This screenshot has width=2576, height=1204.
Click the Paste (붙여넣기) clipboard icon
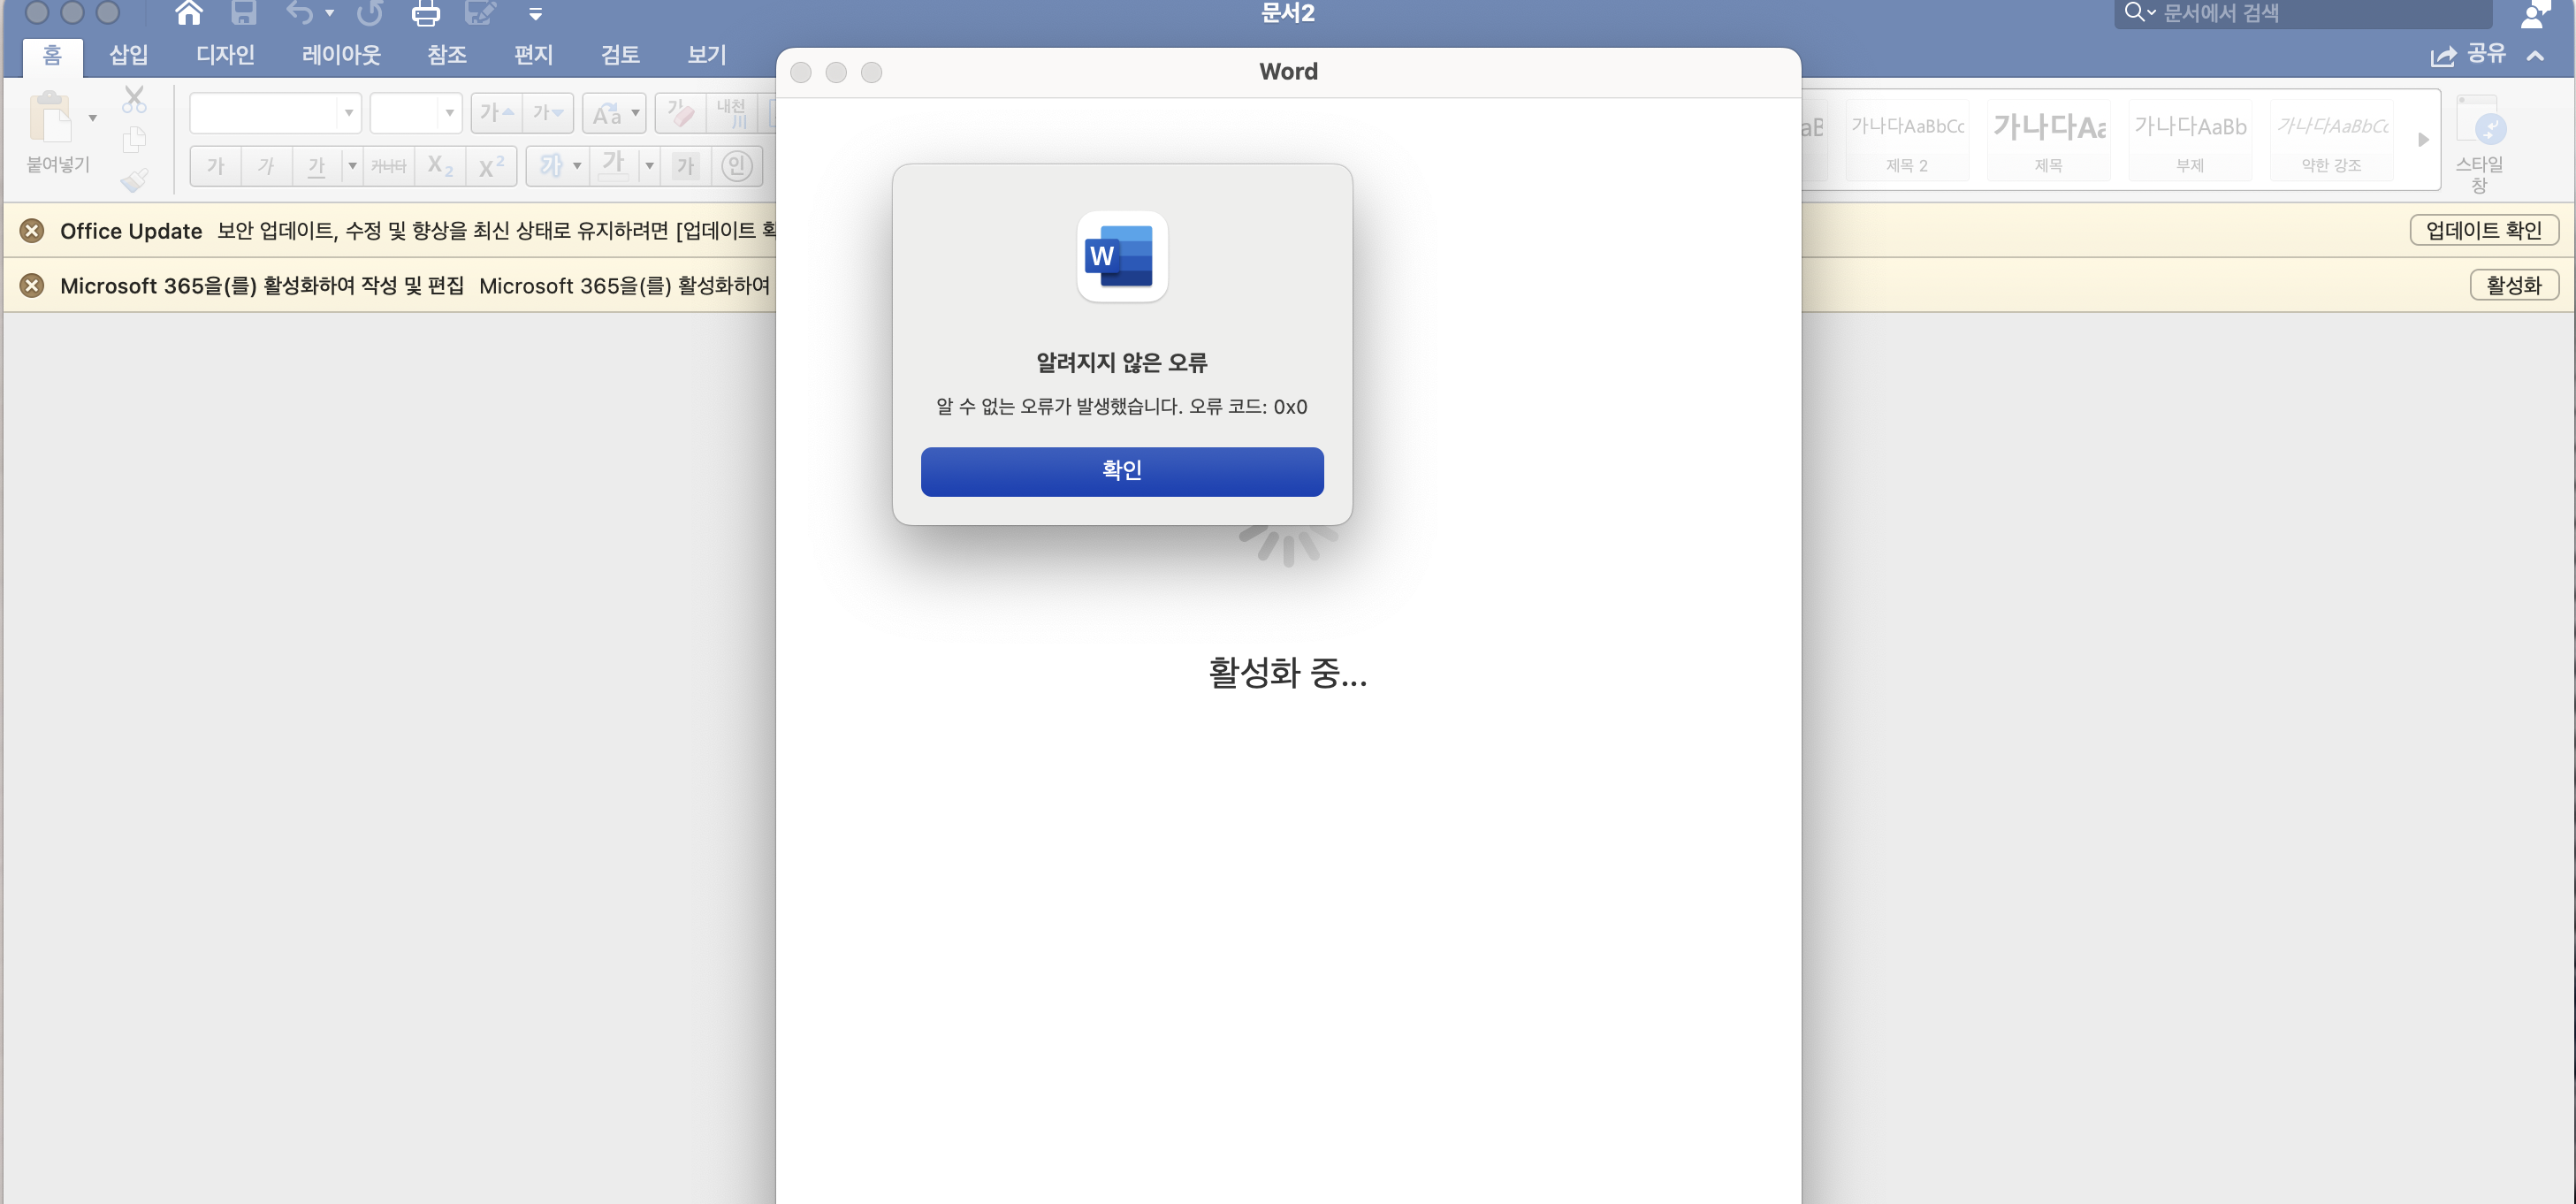tap(50, 118)
